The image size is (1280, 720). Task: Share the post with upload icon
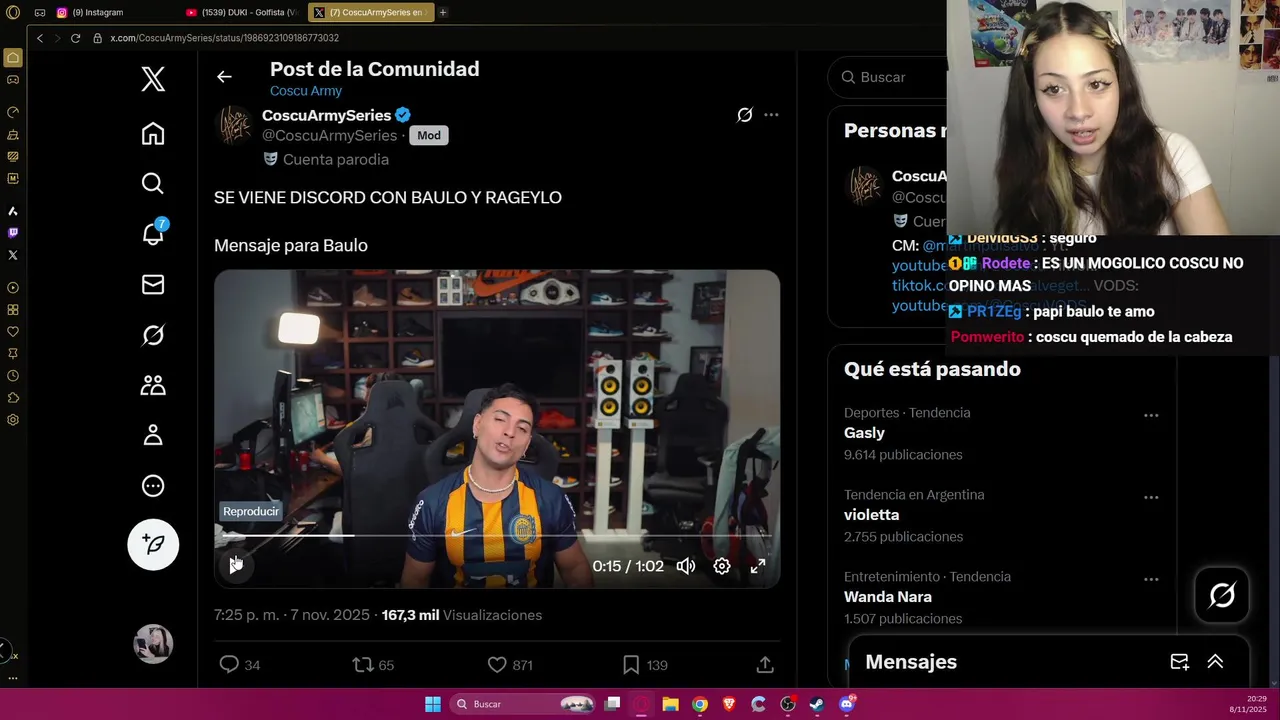[765, 664]
